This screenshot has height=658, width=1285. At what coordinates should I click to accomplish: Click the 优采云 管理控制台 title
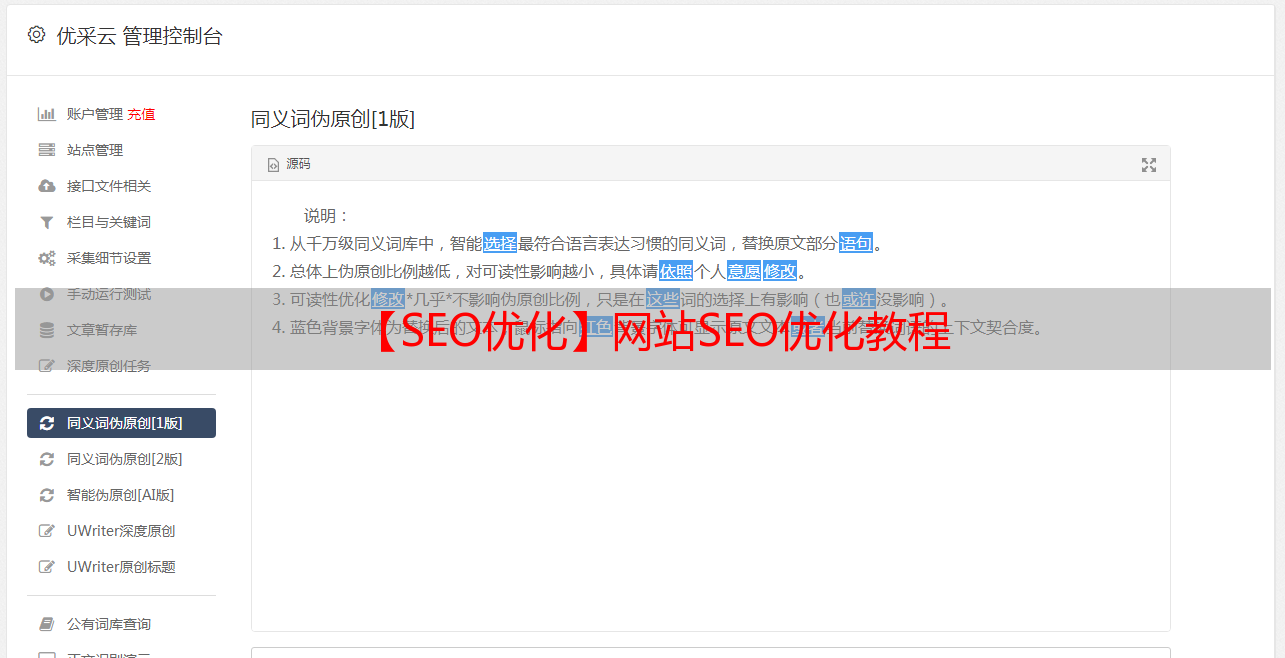(x=139, y=36)
